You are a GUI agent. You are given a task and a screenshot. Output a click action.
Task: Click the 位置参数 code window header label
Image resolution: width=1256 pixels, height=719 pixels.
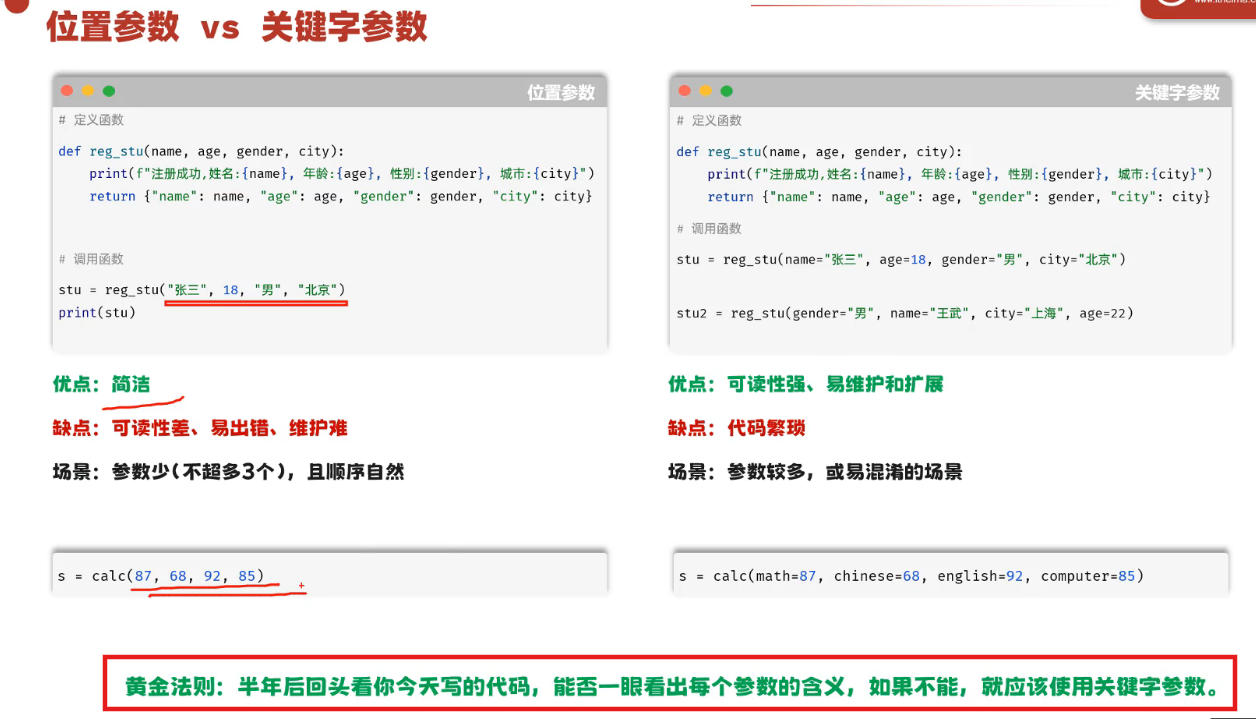tap(561, 92)
